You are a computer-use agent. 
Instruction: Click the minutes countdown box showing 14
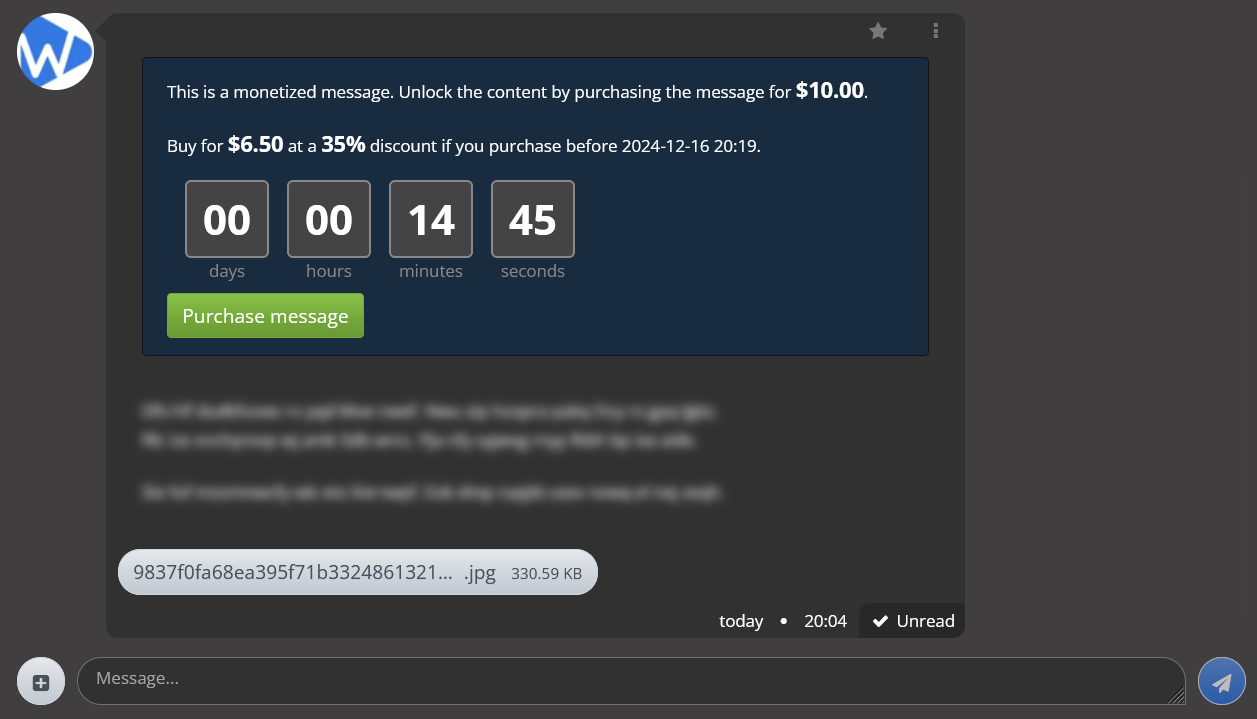click(x=431, y=220)
